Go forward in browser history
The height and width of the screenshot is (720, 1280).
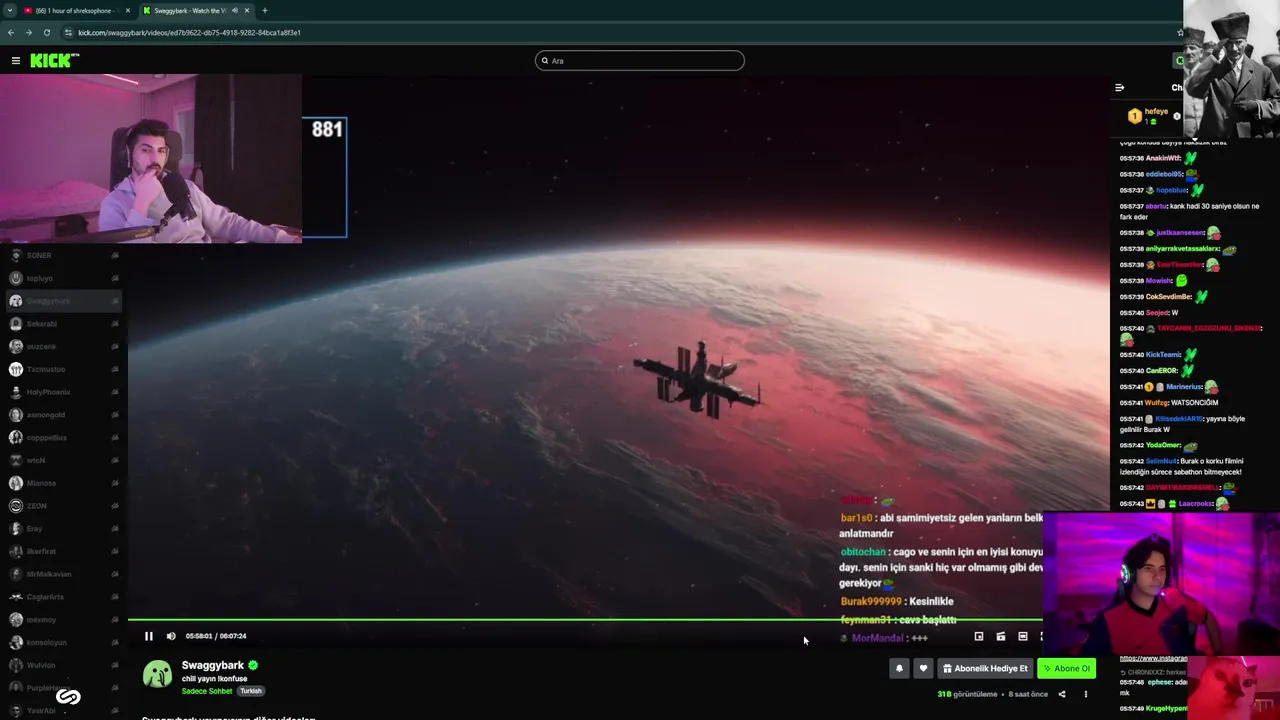(28, 32)
